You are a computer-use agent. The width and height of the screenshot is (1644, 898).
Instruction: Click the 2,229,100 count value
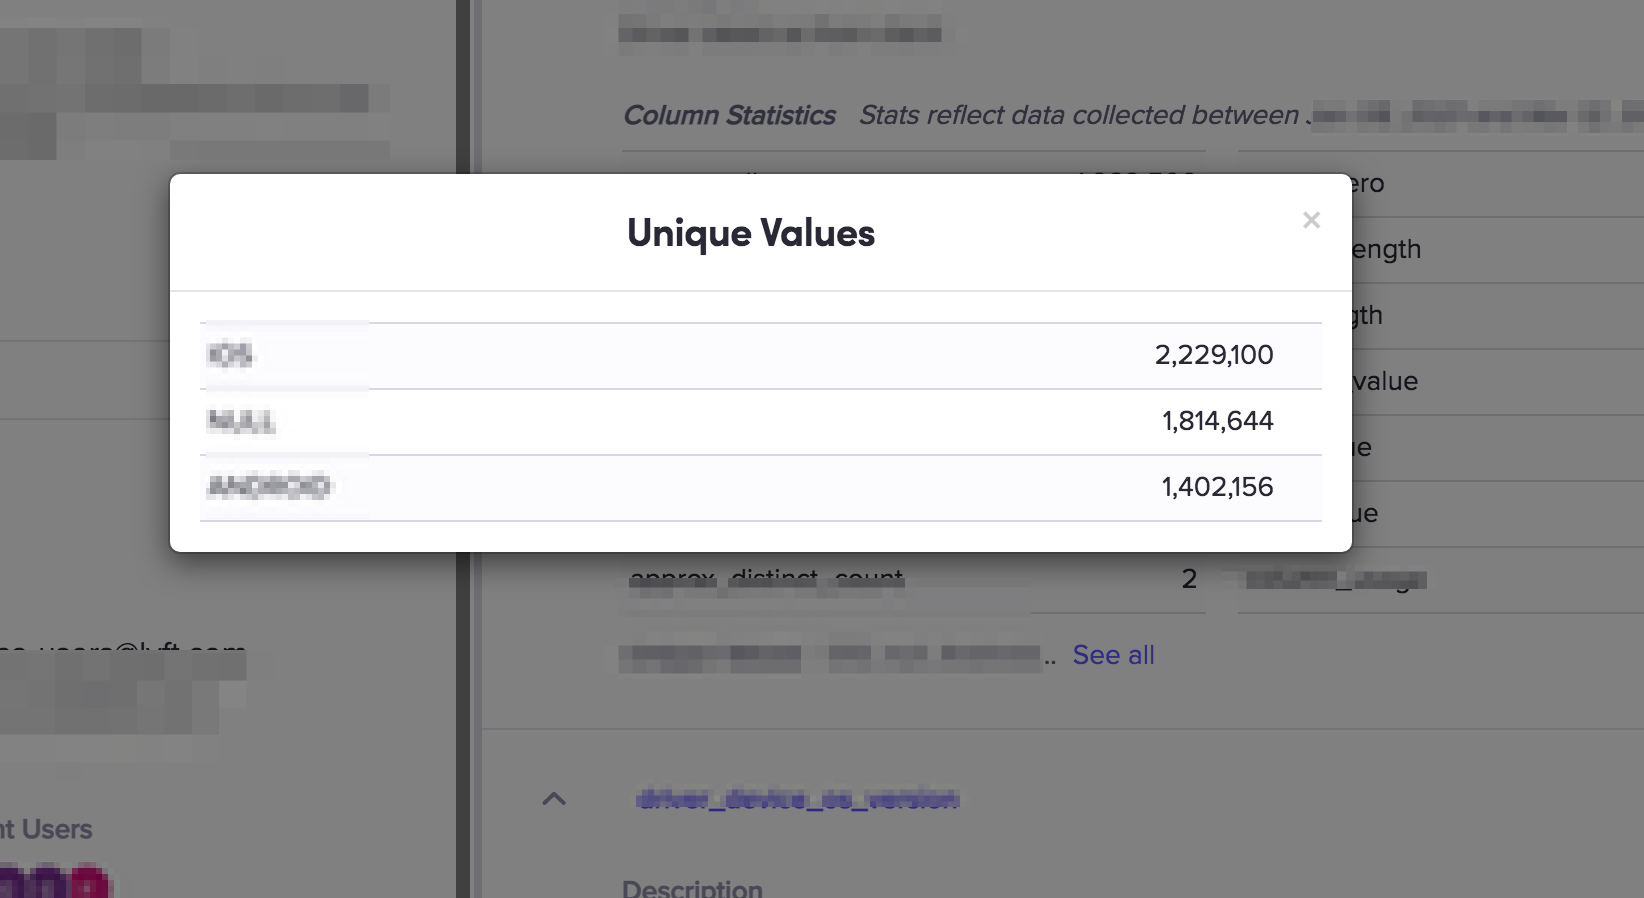pos(1213,355)
